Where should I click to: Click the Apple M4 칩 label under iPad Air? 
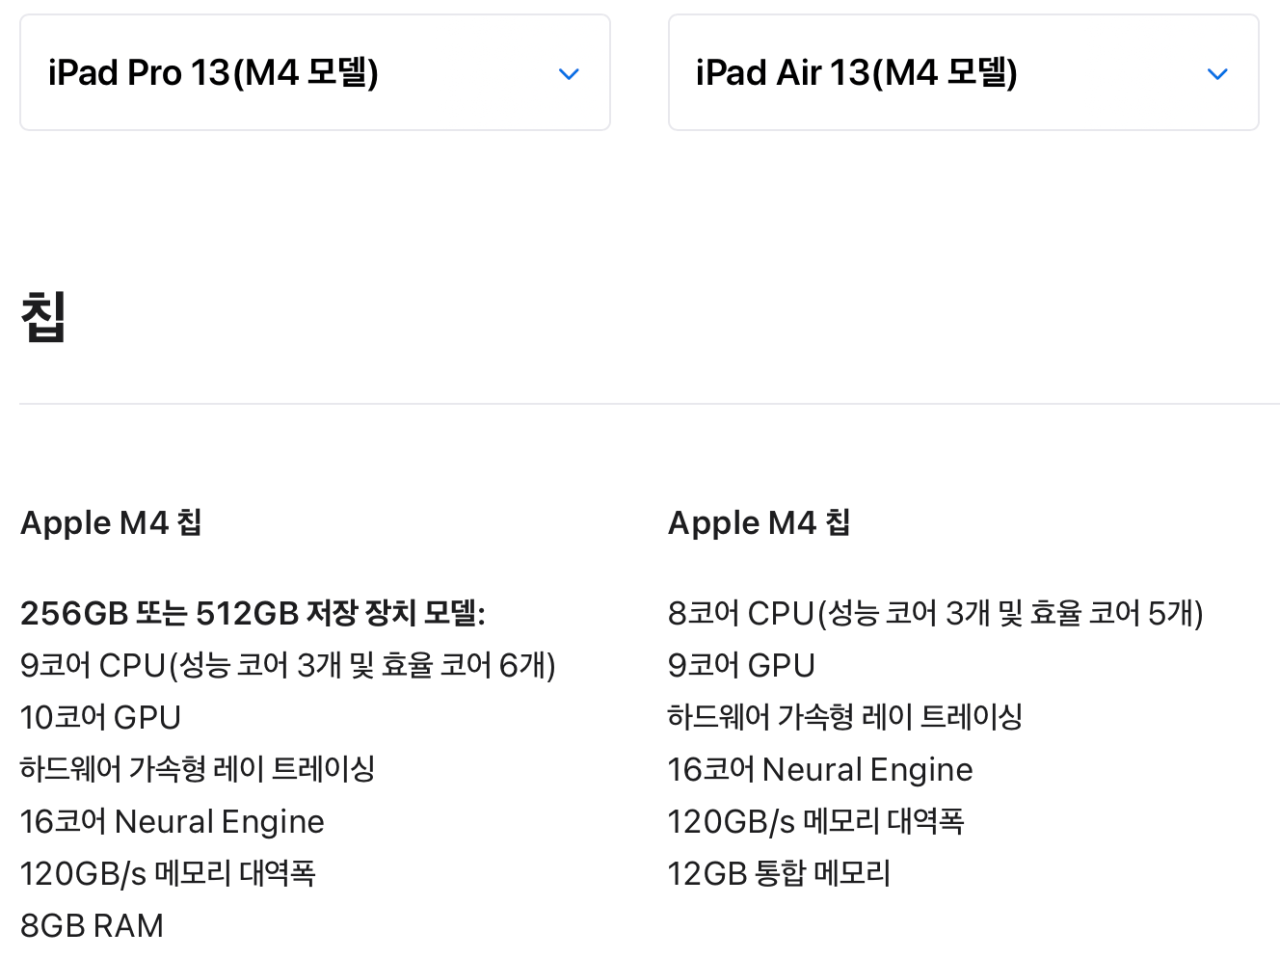tap(758, 522)
